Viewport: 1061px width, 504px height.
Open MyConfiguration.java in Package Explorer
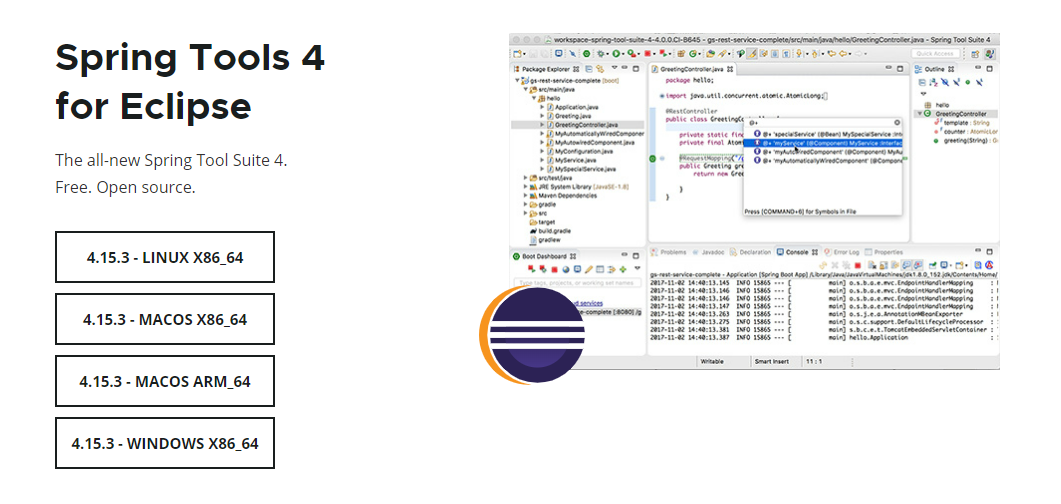pos(582,151)
